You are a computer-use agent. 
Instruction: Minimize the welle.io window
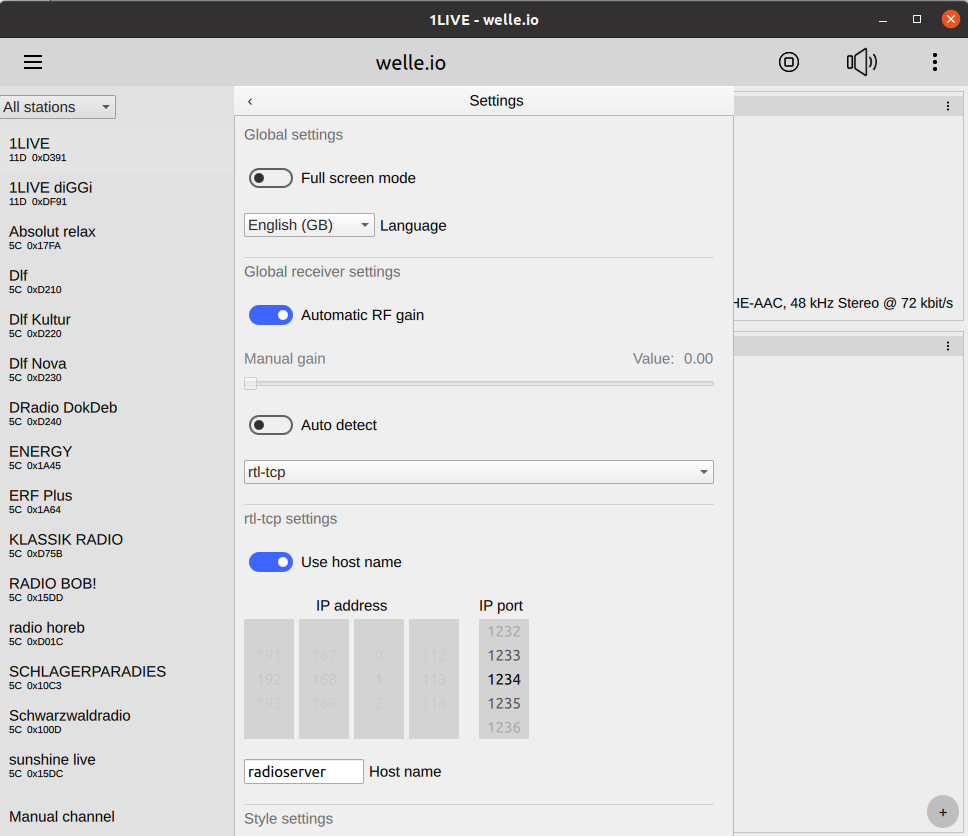click(883, 20)
